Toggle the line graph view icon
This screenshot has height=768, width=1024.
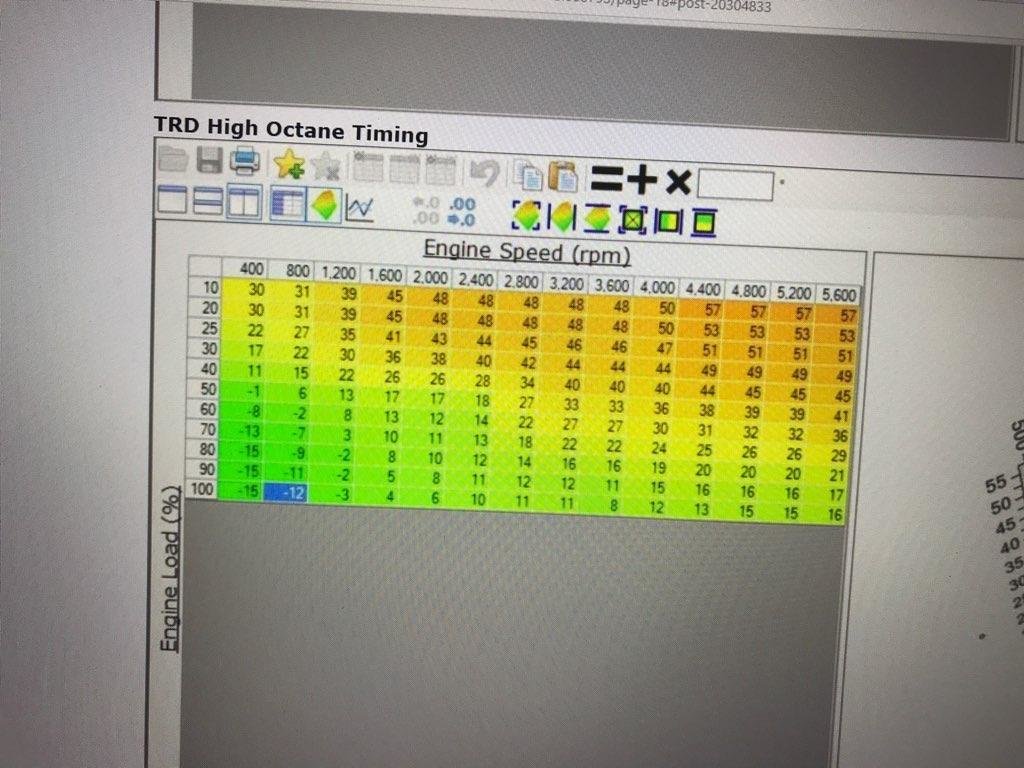pyautogui.click(x=360, y=208)
